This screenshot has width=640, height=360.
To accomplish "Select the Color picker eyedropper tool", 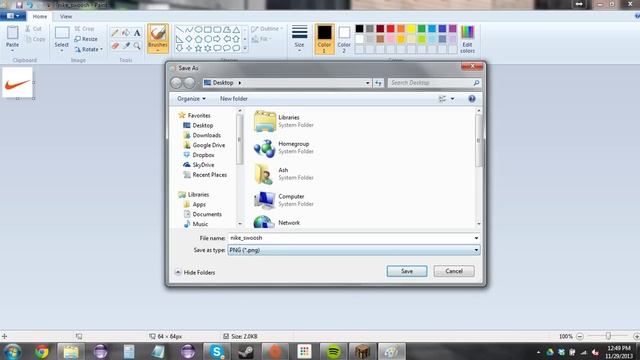I will point(126,45).
